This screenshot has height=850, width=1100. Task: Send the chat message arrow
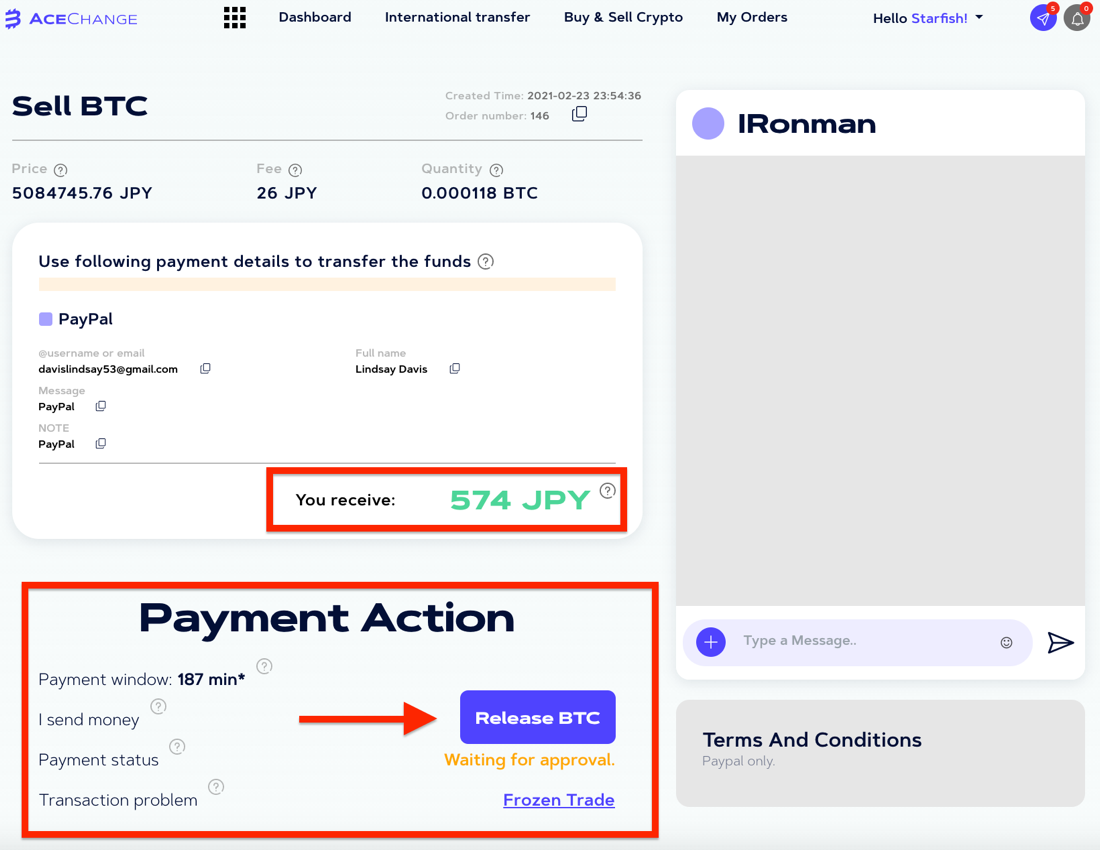point(1060,642)
